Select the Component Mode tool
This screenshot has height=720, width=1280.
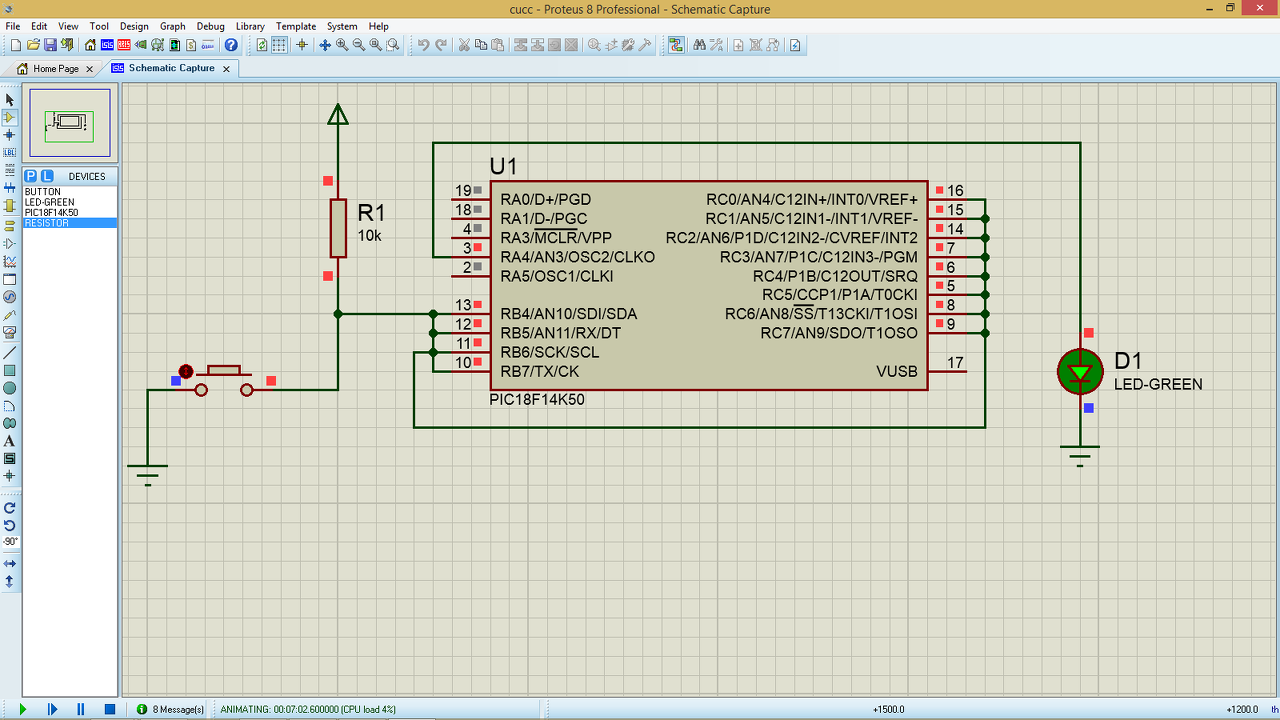click(10, 117)
